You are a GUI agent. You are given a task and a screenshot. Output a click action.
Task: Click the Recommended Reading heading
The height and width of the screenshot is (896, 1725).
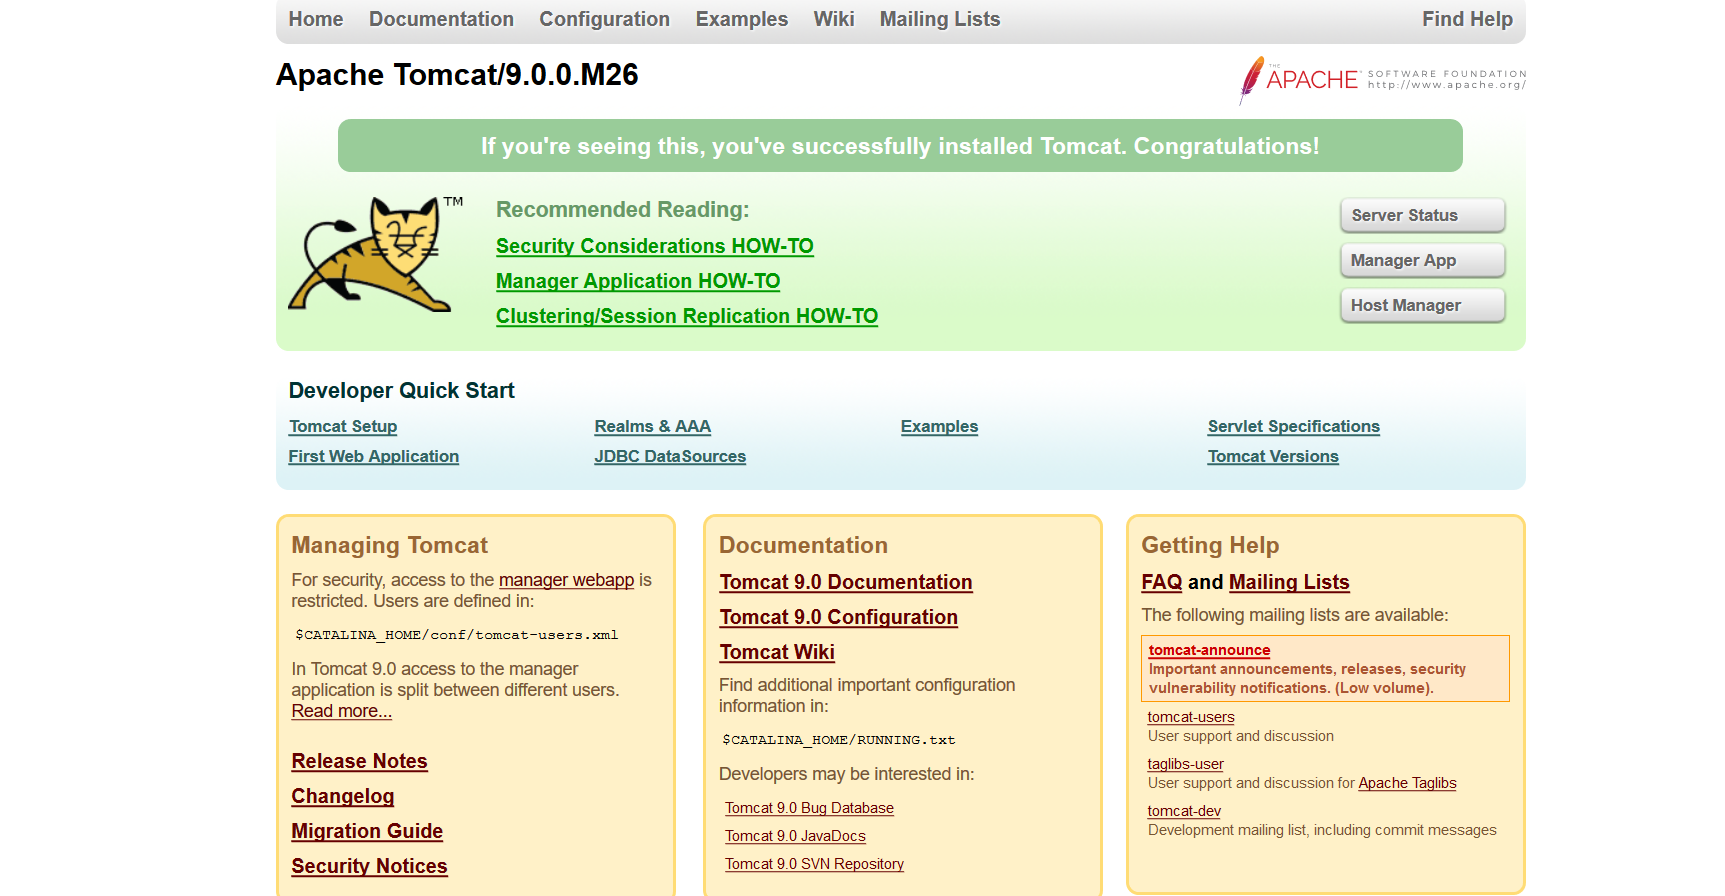623,210
